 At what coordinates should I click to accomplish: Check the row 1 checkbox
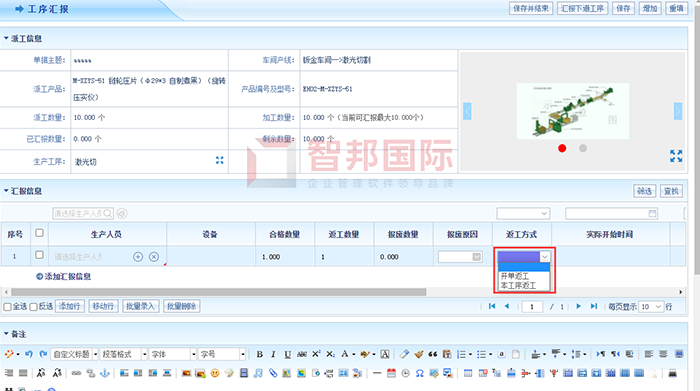(39, 255)
